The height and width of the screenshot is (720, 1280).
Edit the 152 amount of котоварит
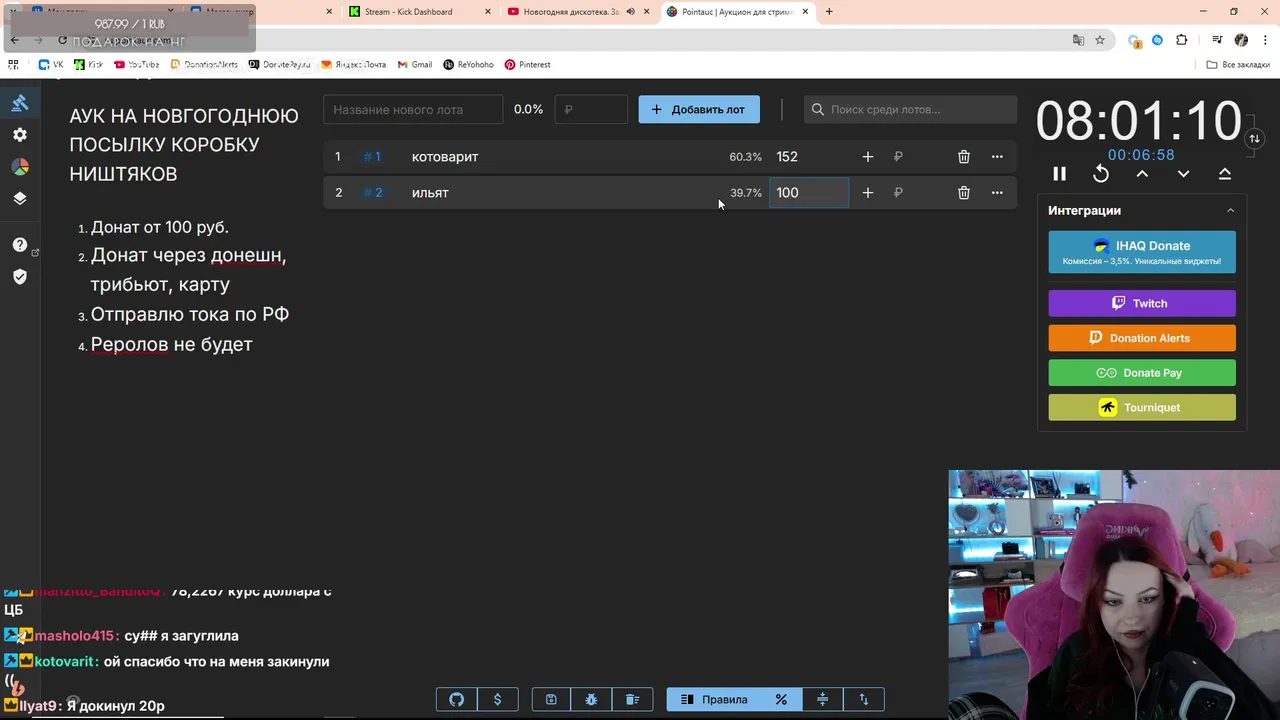[808, 157]
